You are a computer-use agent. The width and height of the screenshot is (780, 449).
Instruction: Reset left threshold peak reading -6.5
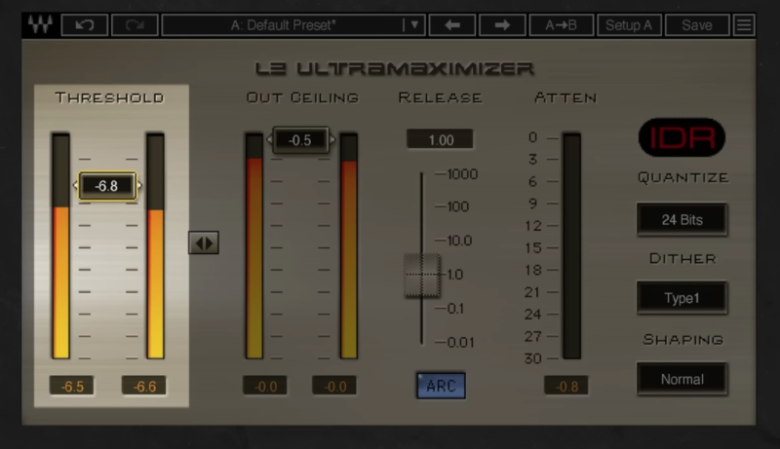pyautogui.click(x=72, y=386)
